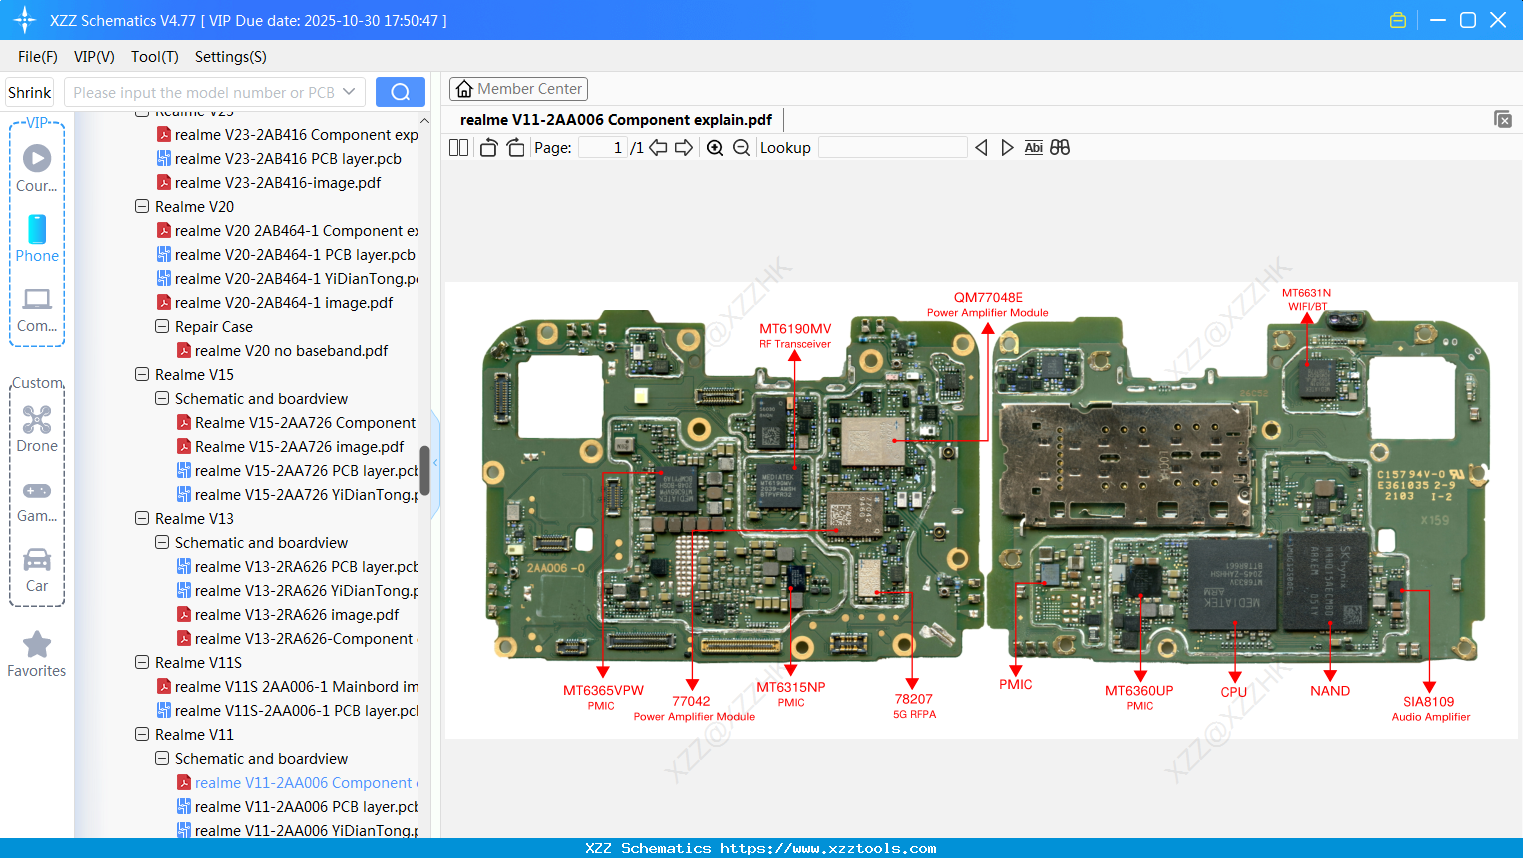Click the Member Center button
Viewport: 1523px width, 858px height.
pos(518,88)
